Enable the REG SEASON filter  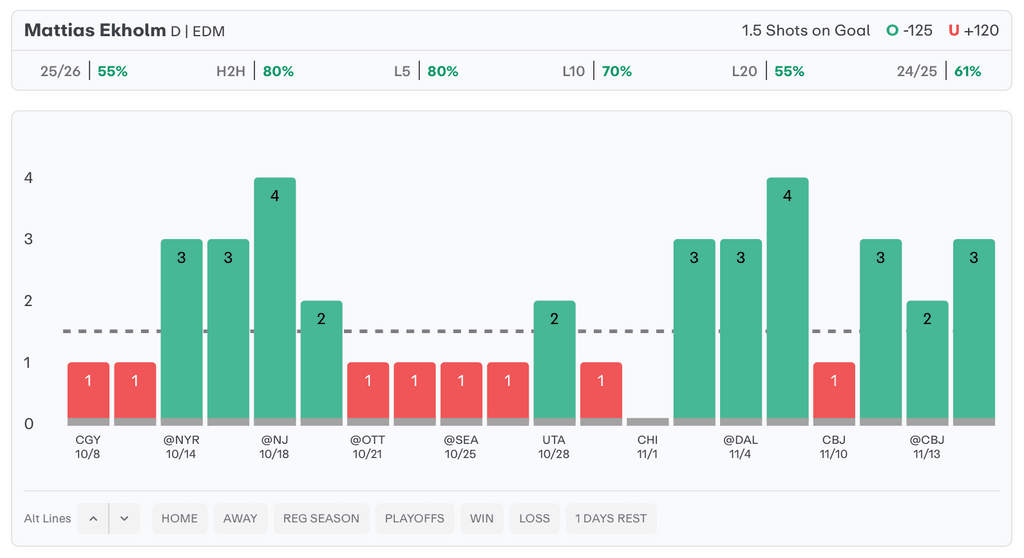[322, 518]
